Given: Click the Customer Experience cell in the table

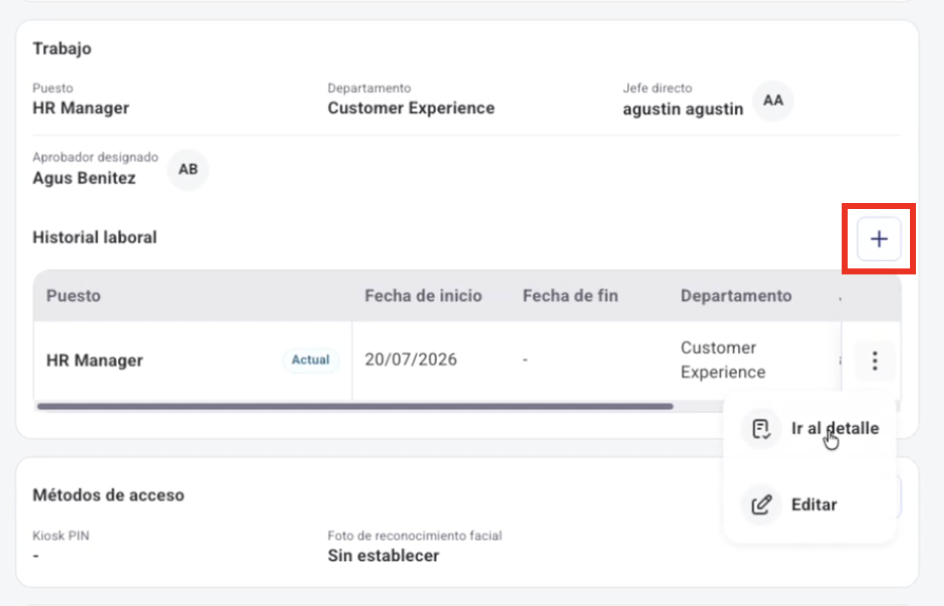Looking at the screenshot, I should point(723,360).
